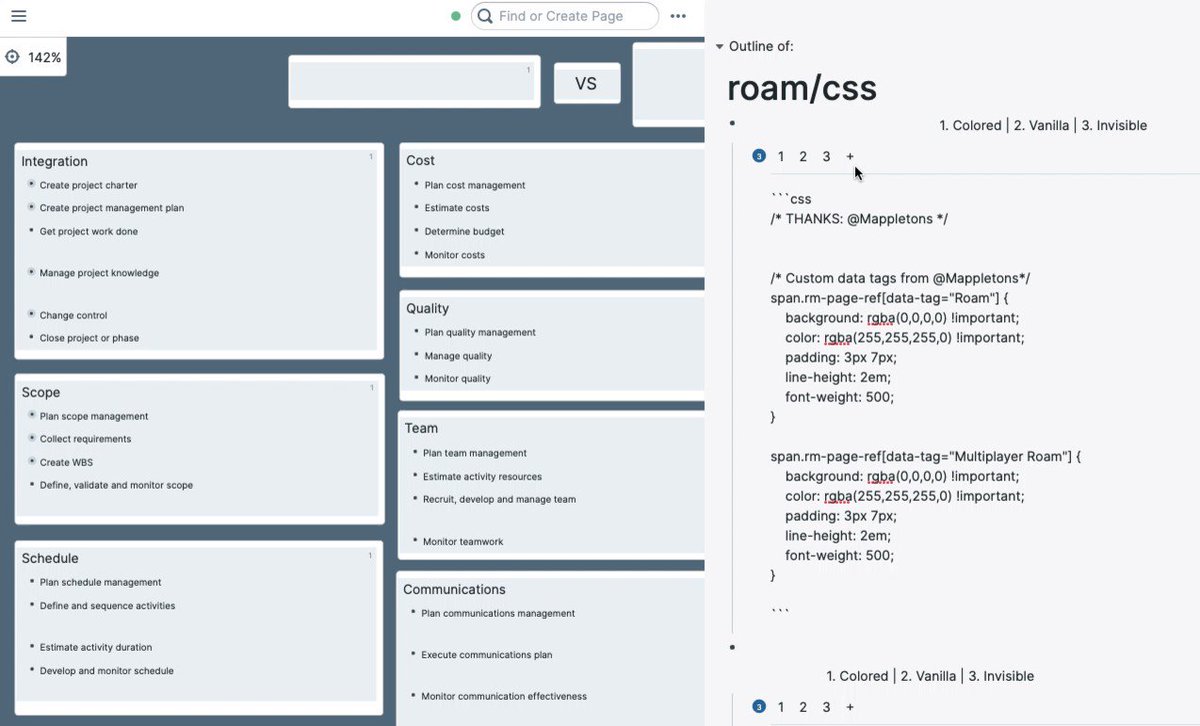Click the Custom data tags comment line
This screenshot has width=1200, height=726.
coord(900,278)
